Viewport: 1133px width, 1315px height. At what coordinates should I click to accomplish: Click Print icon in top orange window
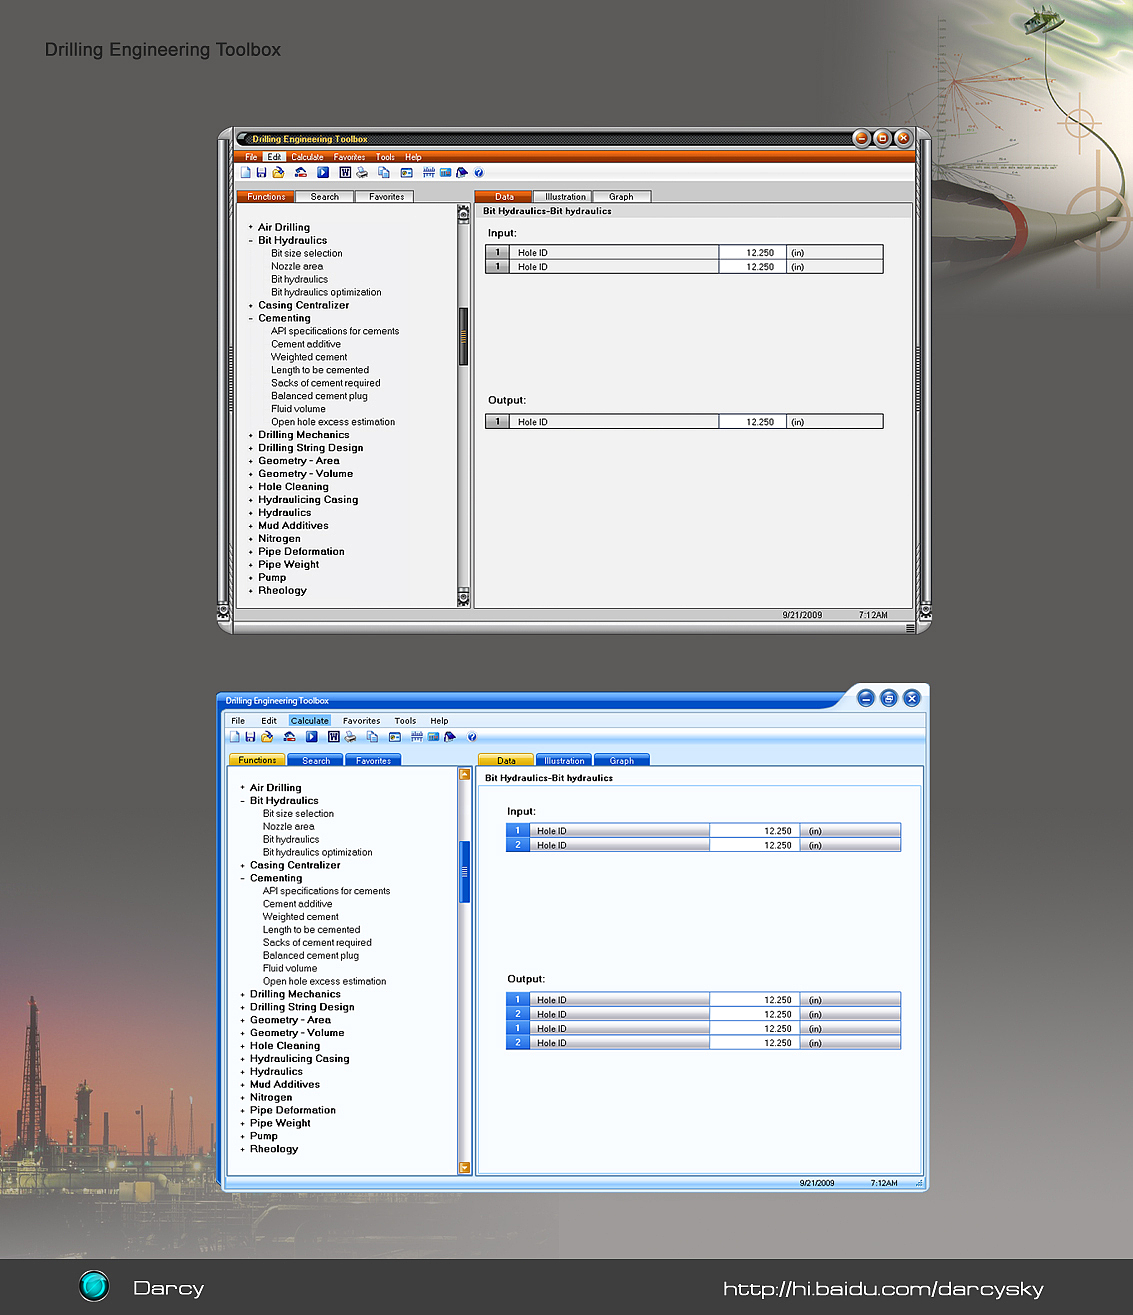362,172
